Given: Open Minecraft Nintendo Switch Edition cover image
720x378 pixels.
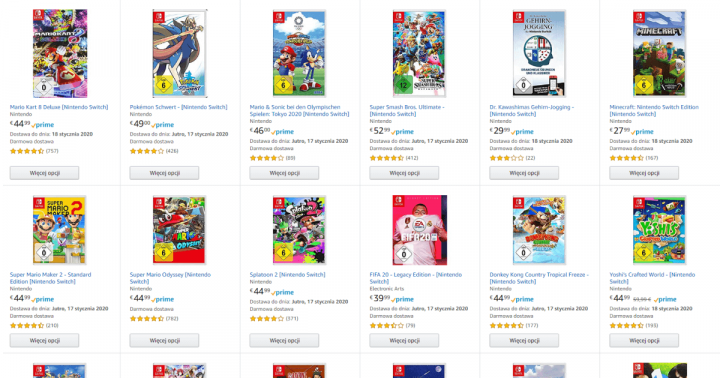Looking at the screenshot, I should click(x=659, y=53).
